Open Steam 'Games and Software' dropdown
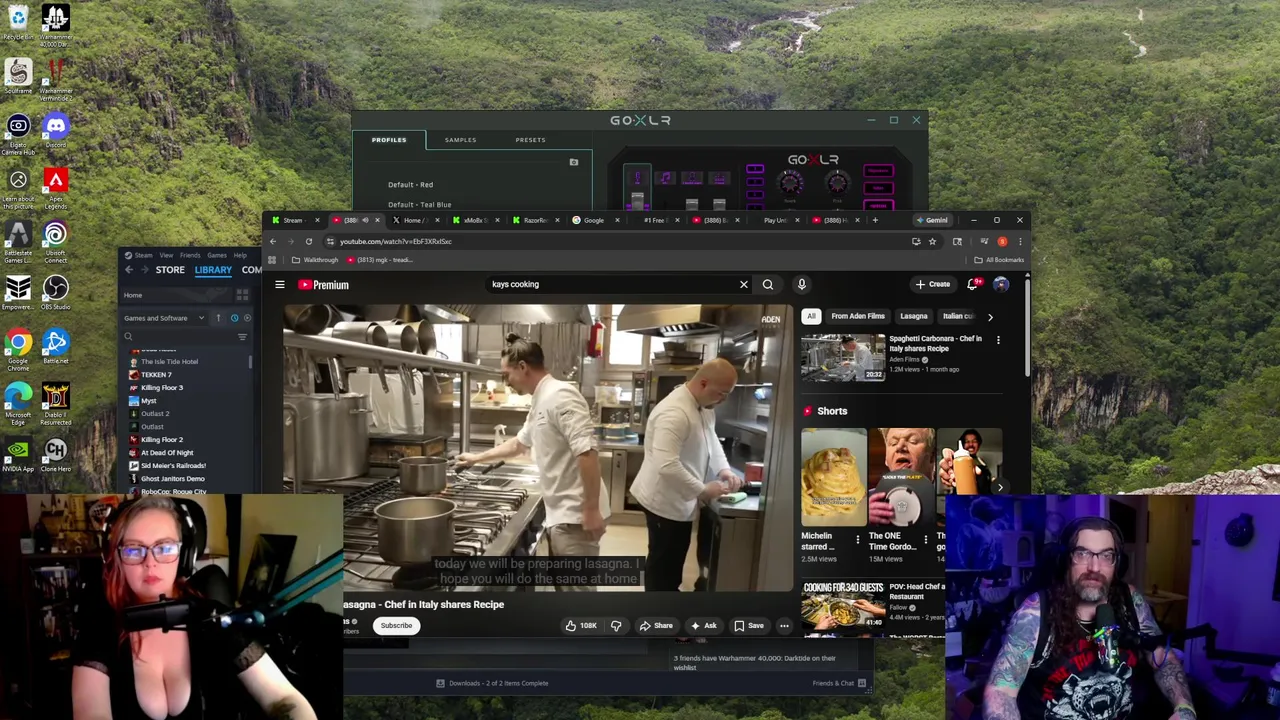The image size is (1280, 720). point(164,318)
